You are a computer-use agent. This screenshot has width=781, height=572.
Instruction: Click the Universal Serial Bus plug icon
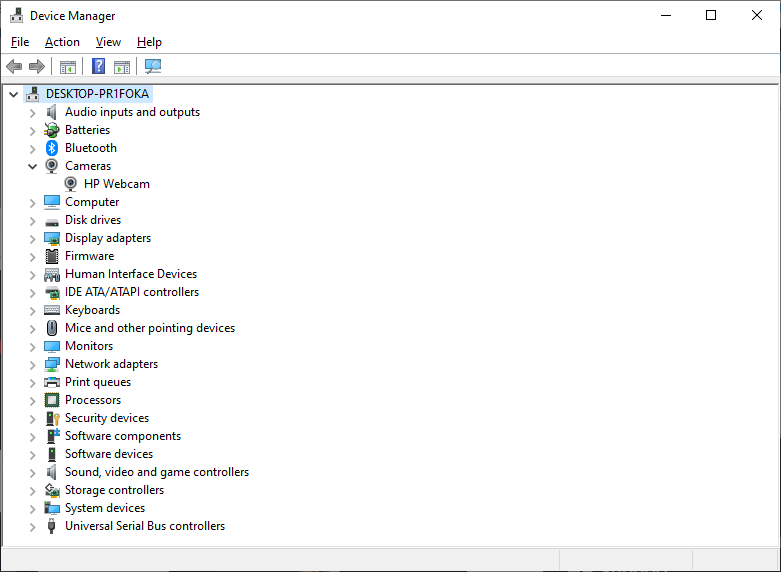click(51, 526)
